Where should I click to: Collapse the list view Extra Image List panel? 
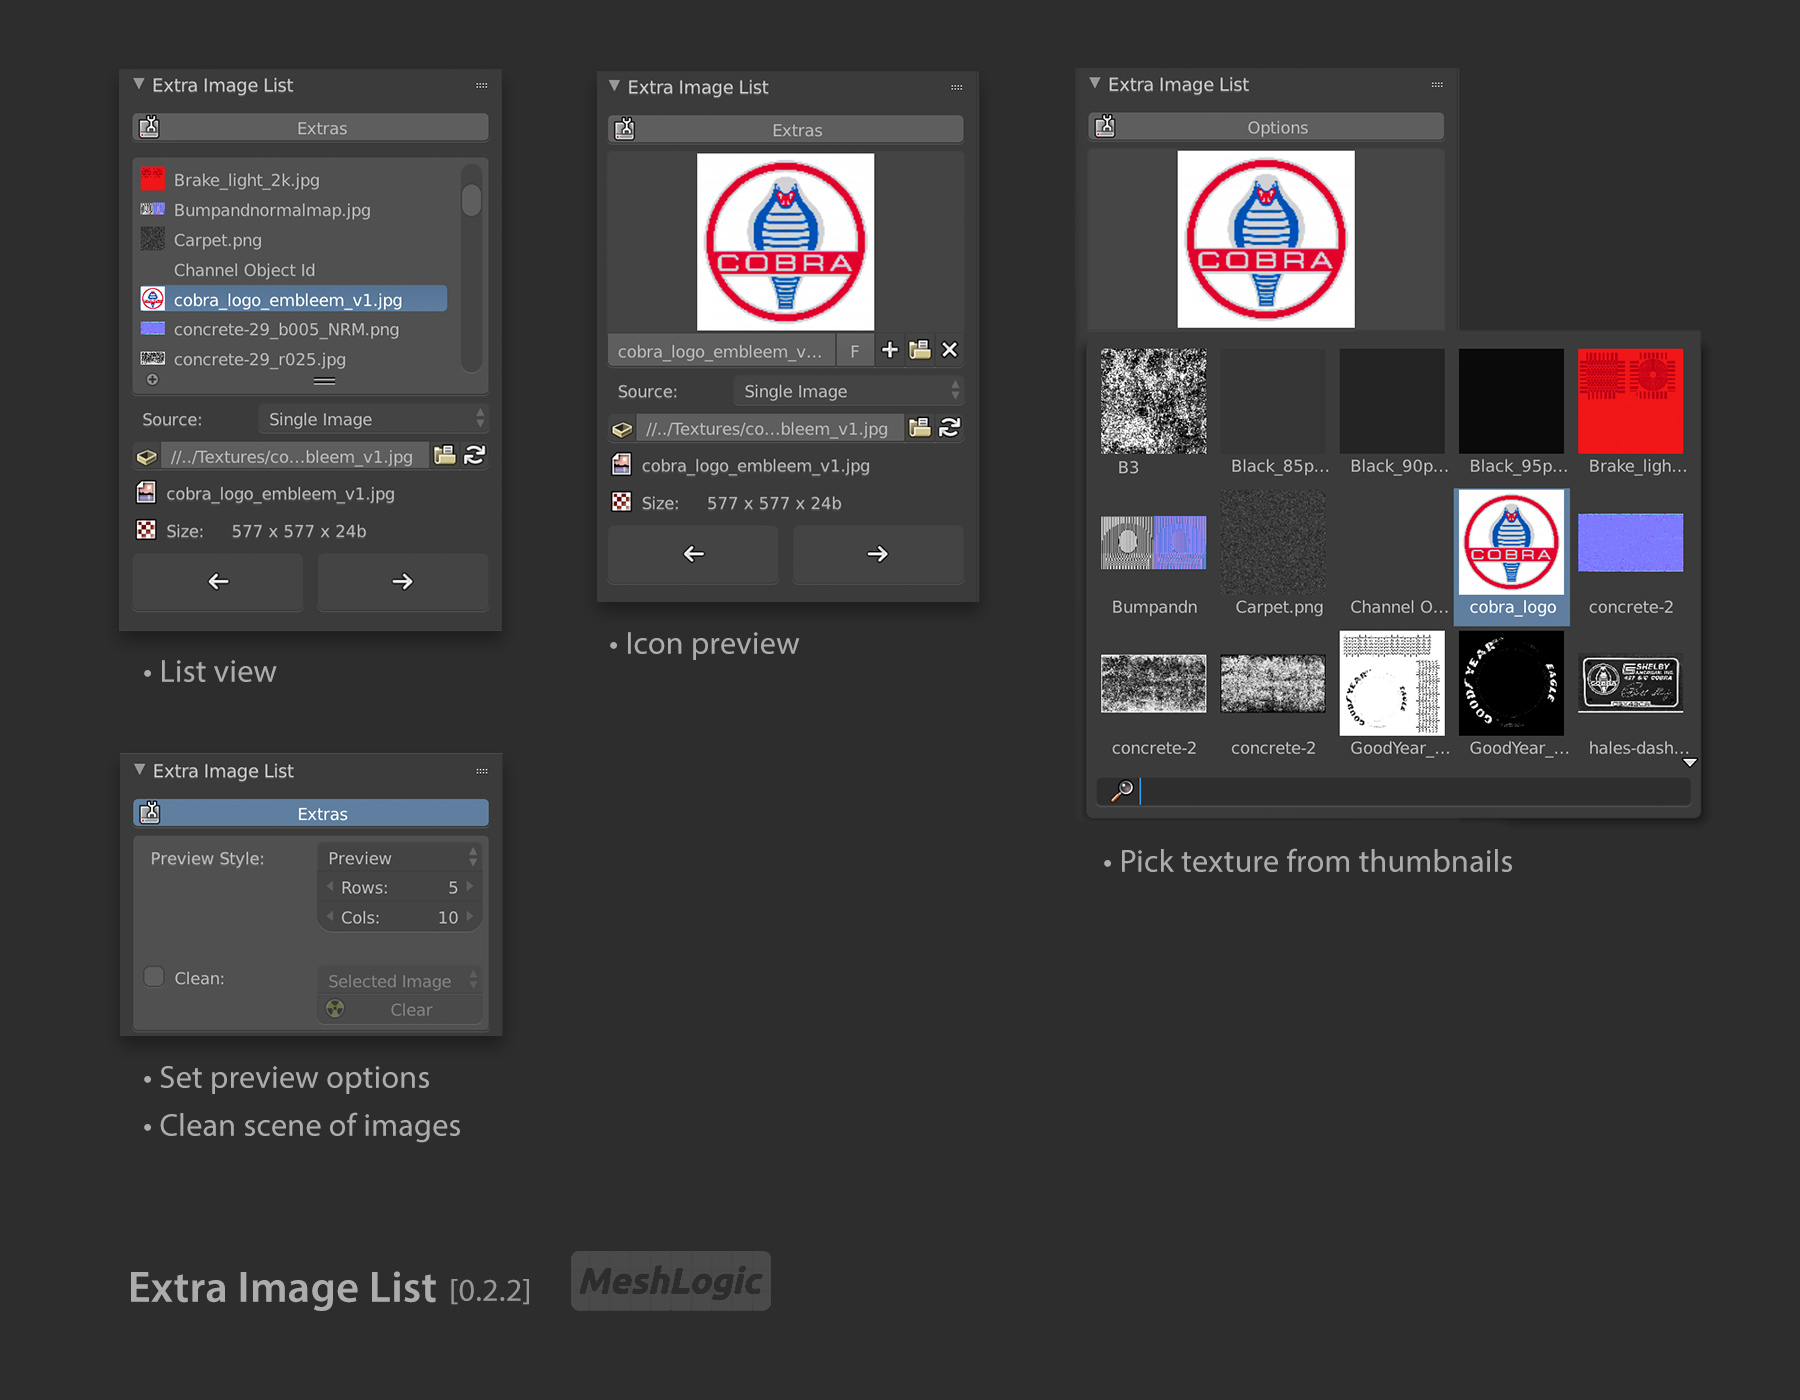coord(139,85)
